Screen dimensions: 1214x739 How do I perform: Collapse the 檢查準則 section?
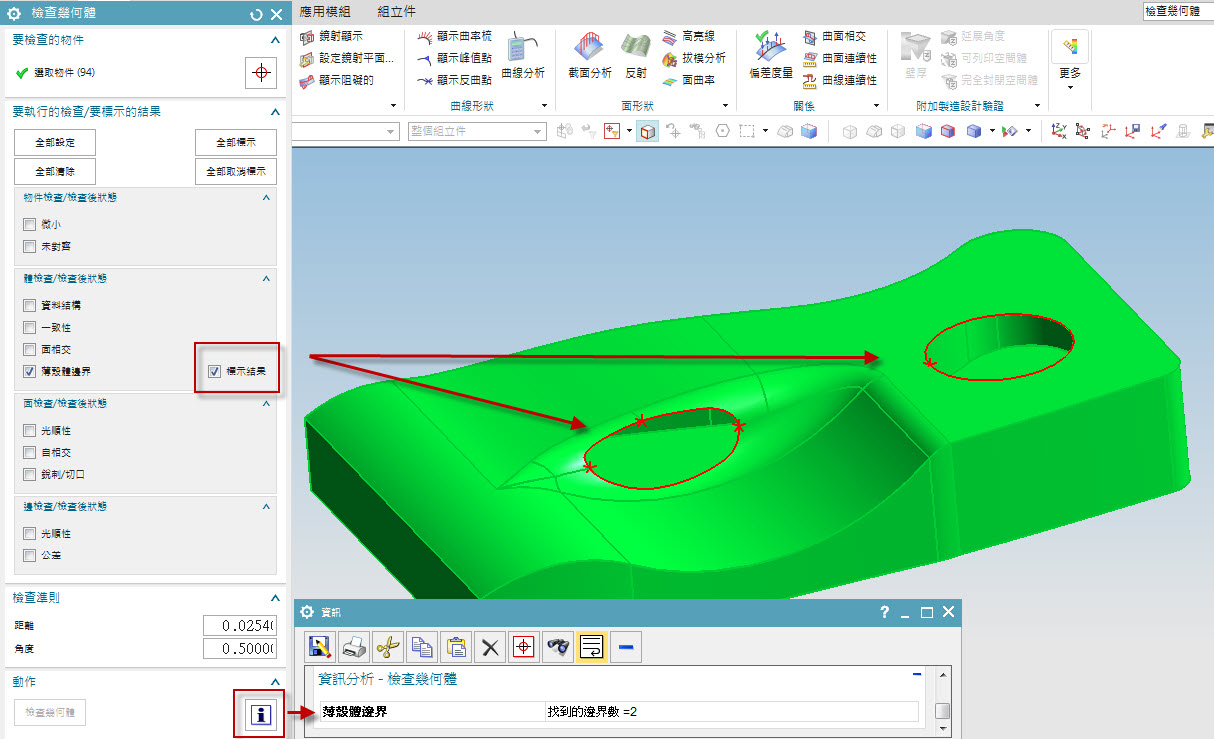point(275,598)
